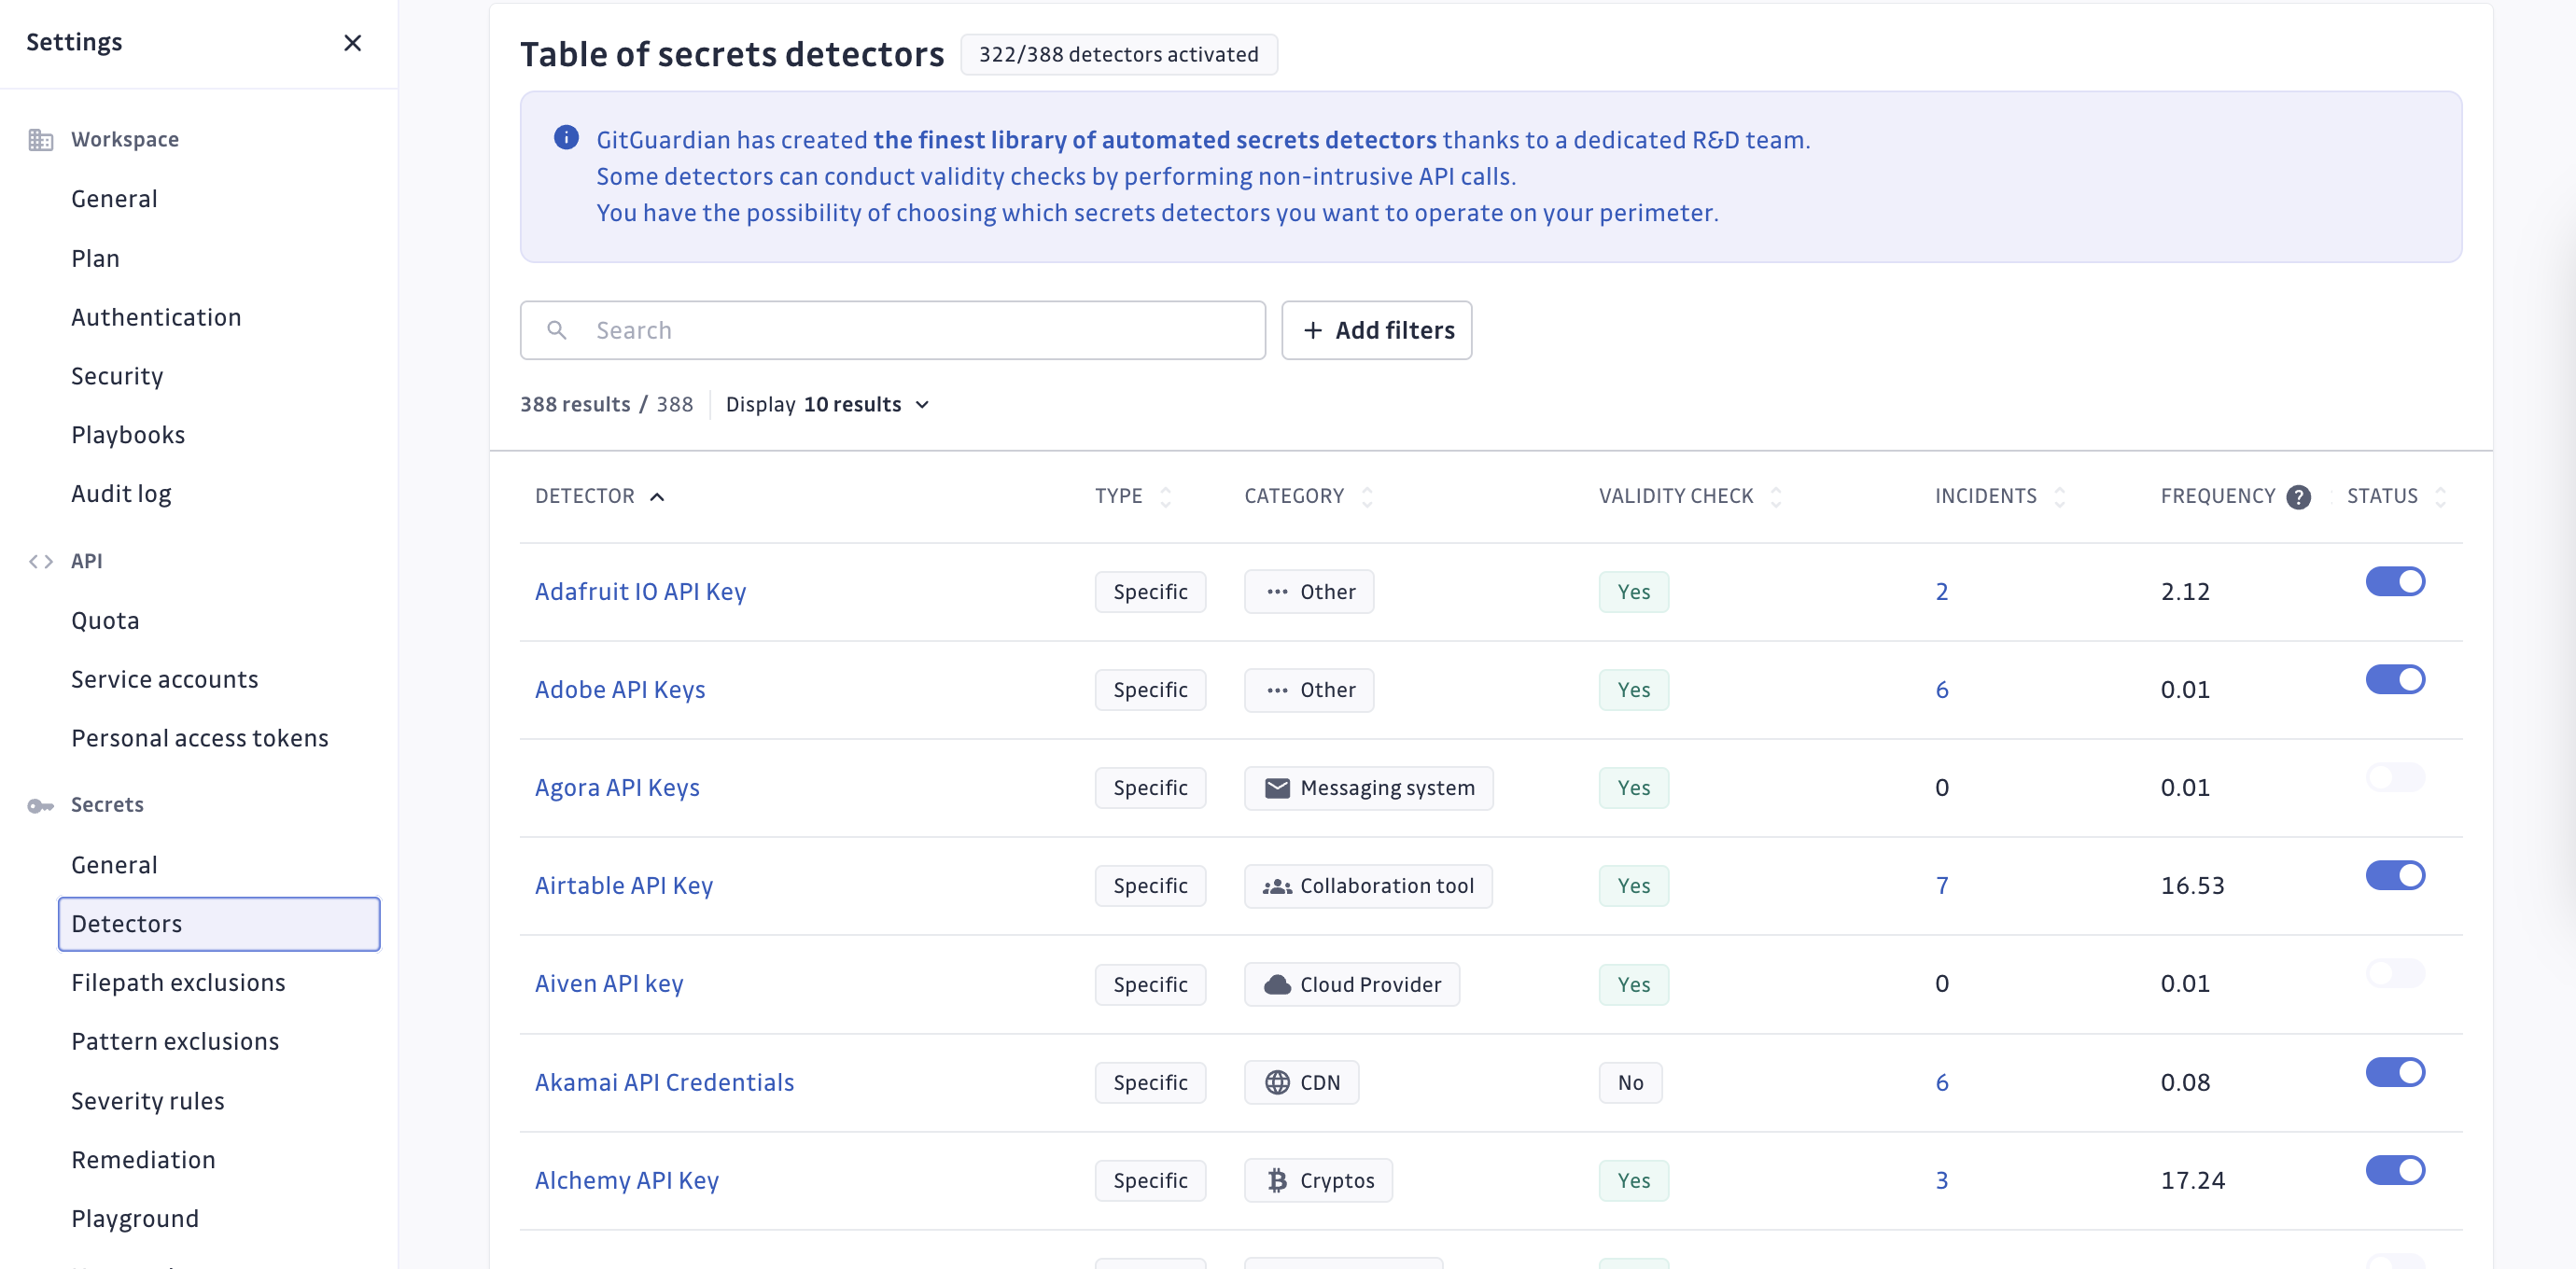Sort table by Type column
2576x1269 pixels.
1164,497
